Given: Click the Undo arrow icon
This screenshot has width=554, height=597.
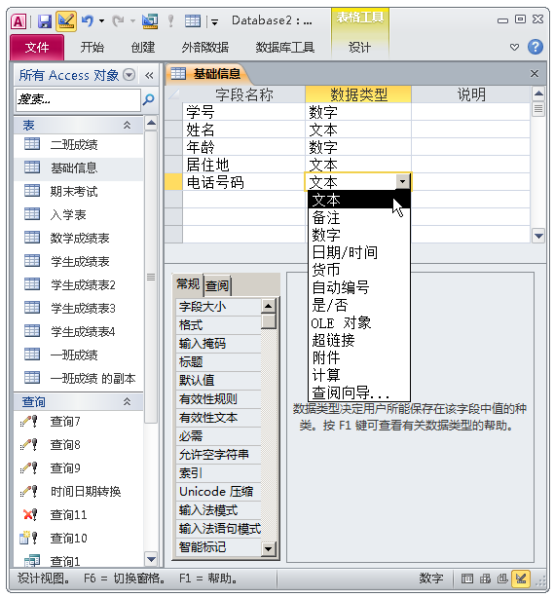Looking at the screenshot, I should pos(87,21).
